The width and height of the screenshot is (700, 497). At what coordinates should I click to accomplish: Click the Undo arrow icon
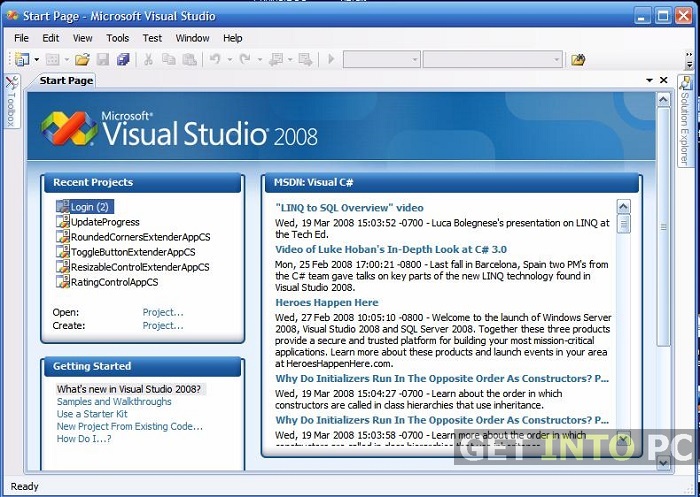coord(215,58)
